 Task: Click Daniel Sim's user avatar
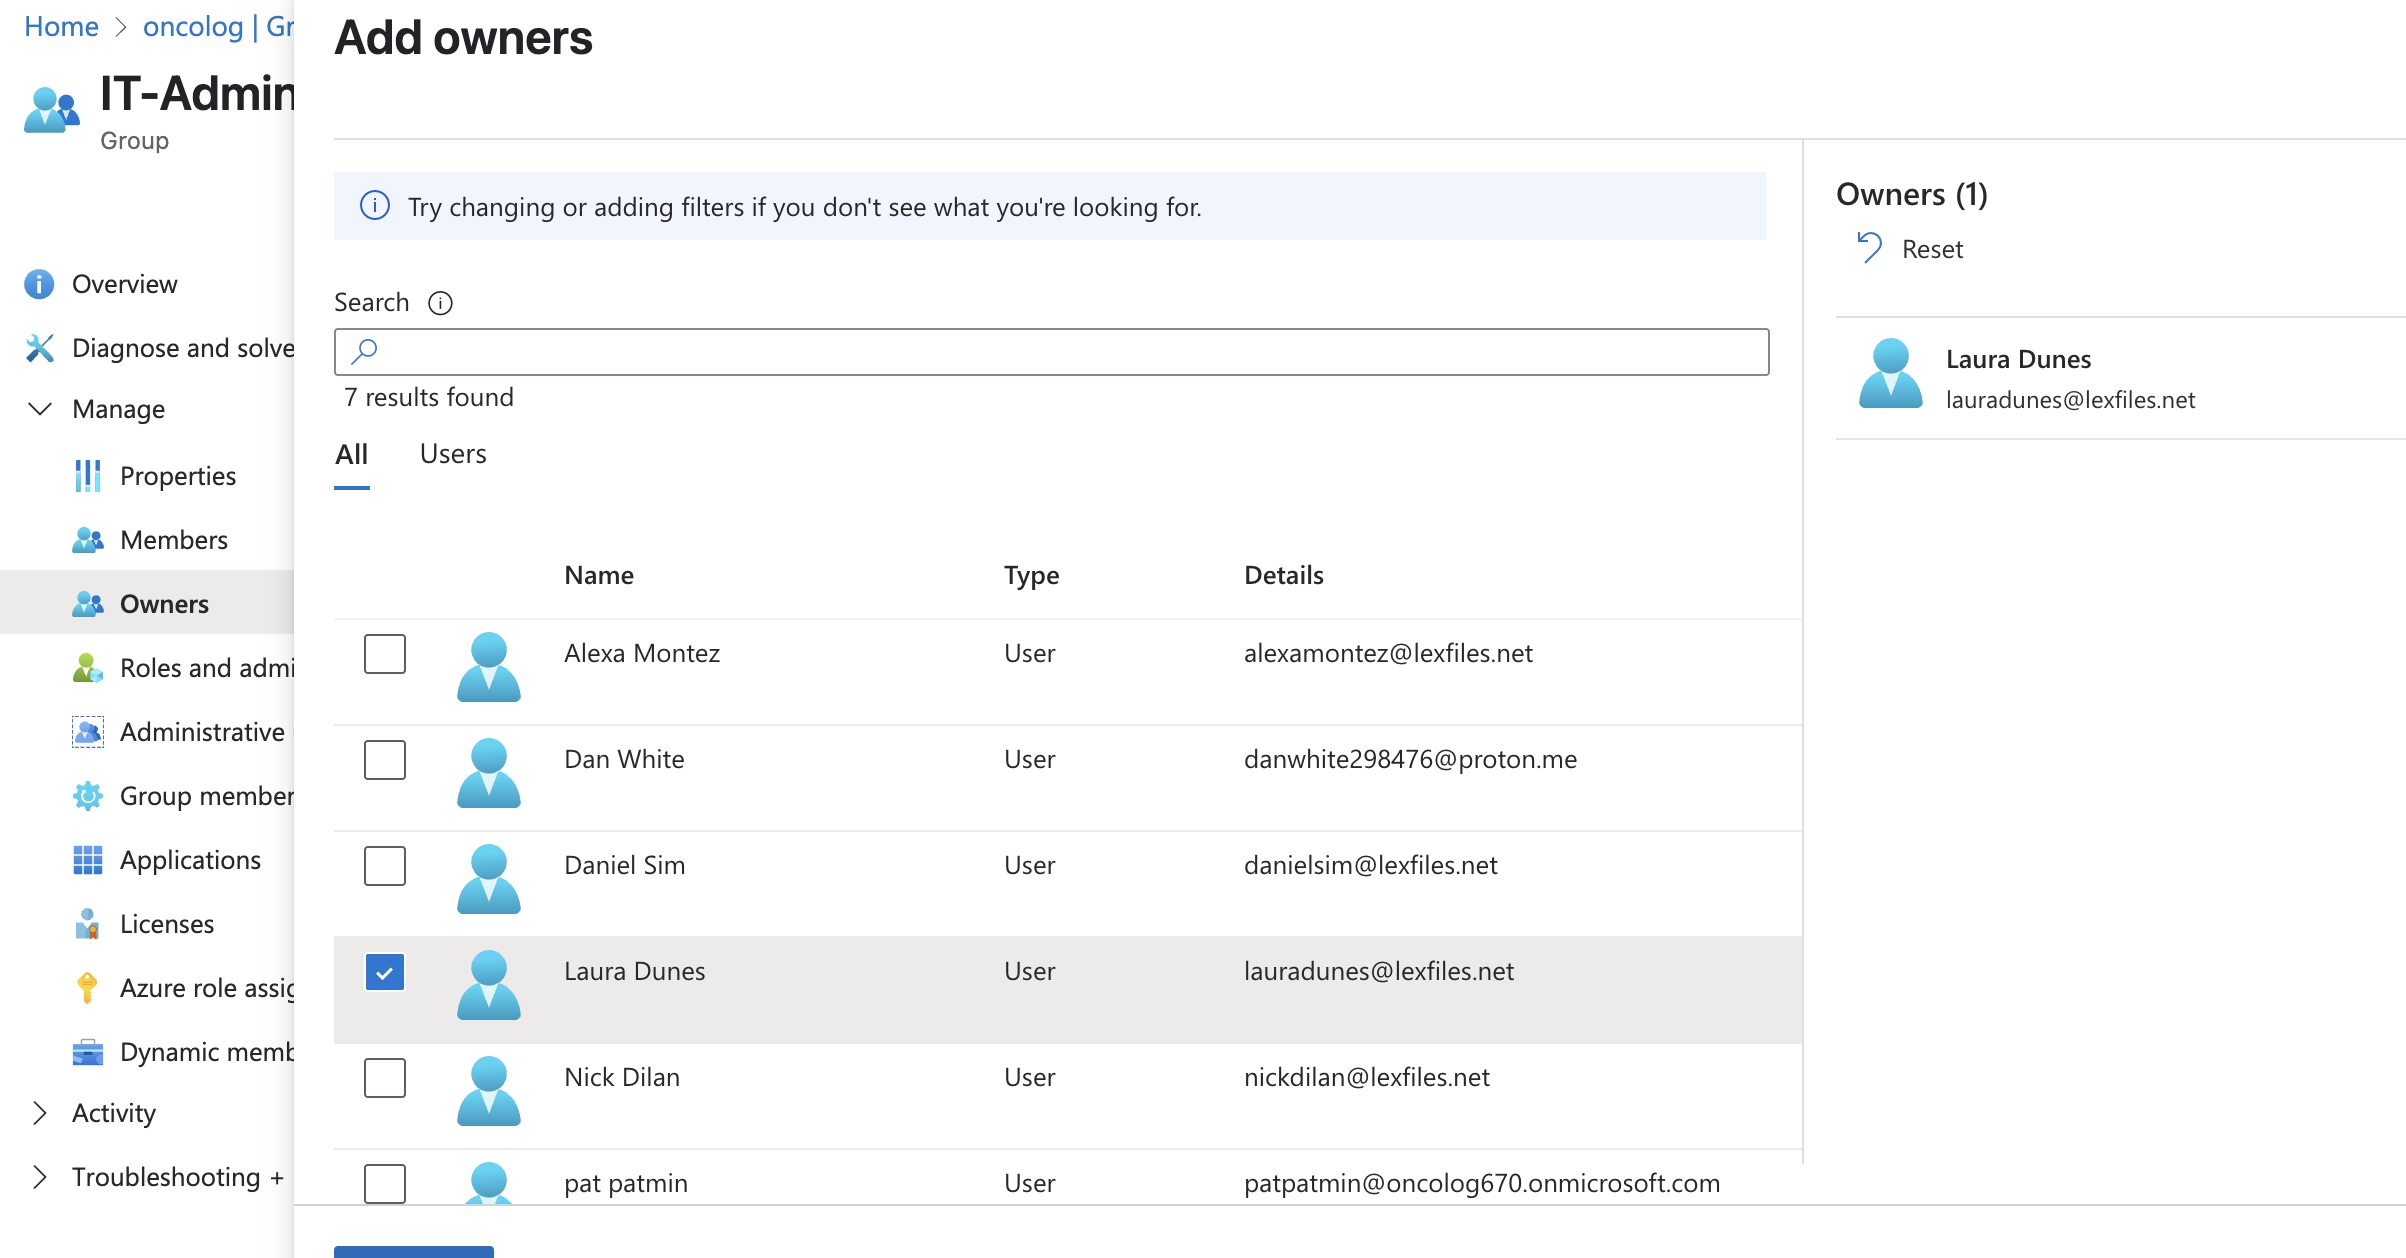(x=489, y=879)
